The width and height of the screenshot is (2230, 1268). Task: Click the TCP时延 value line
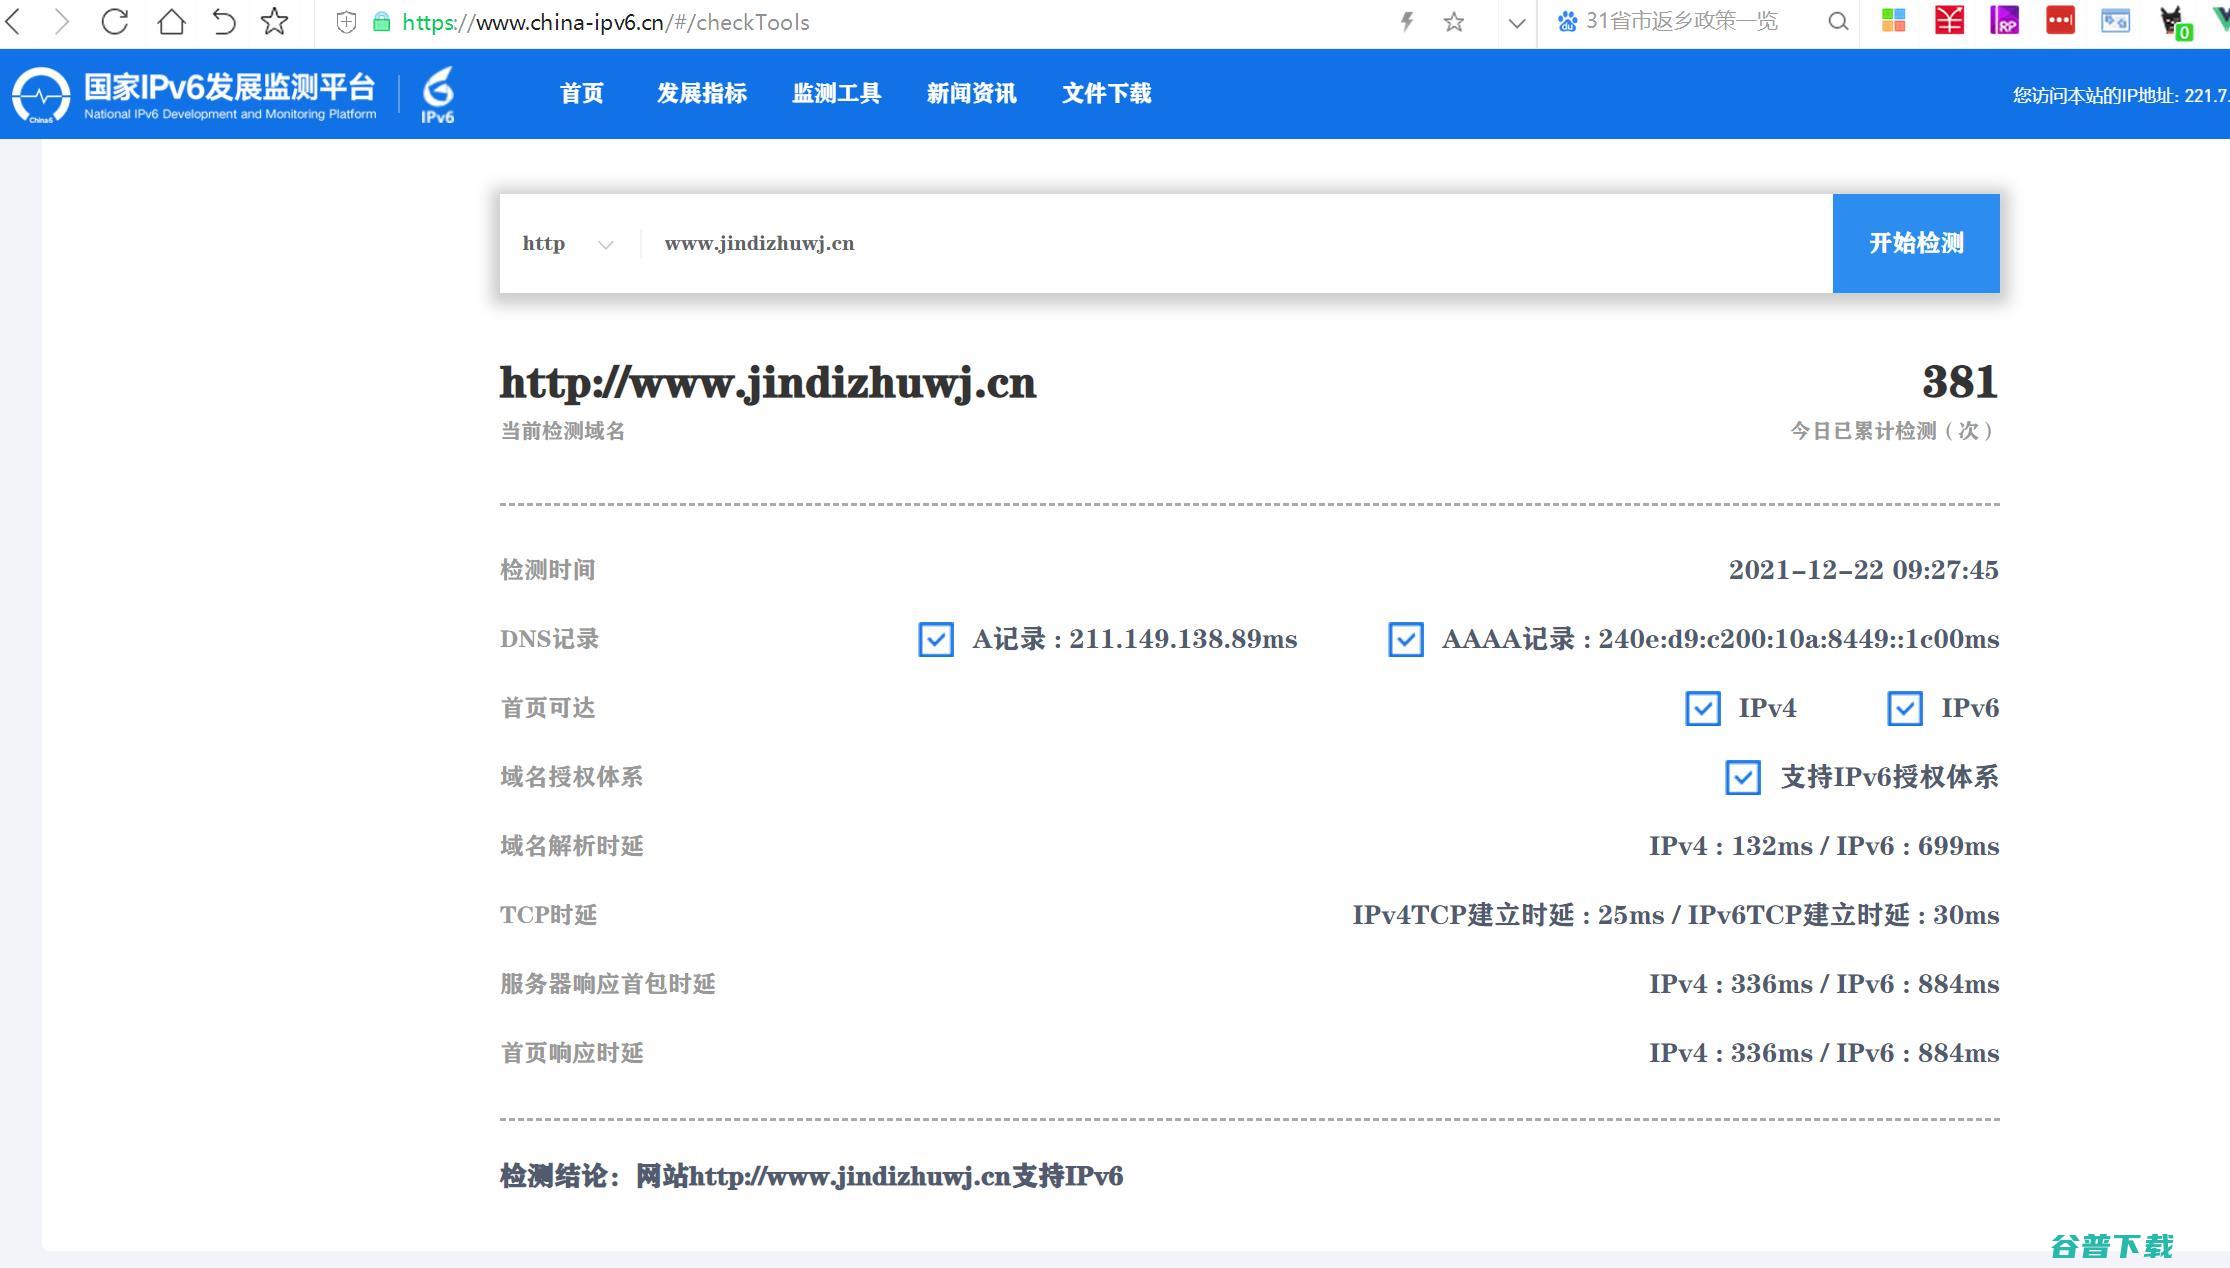coord(1676,915)
